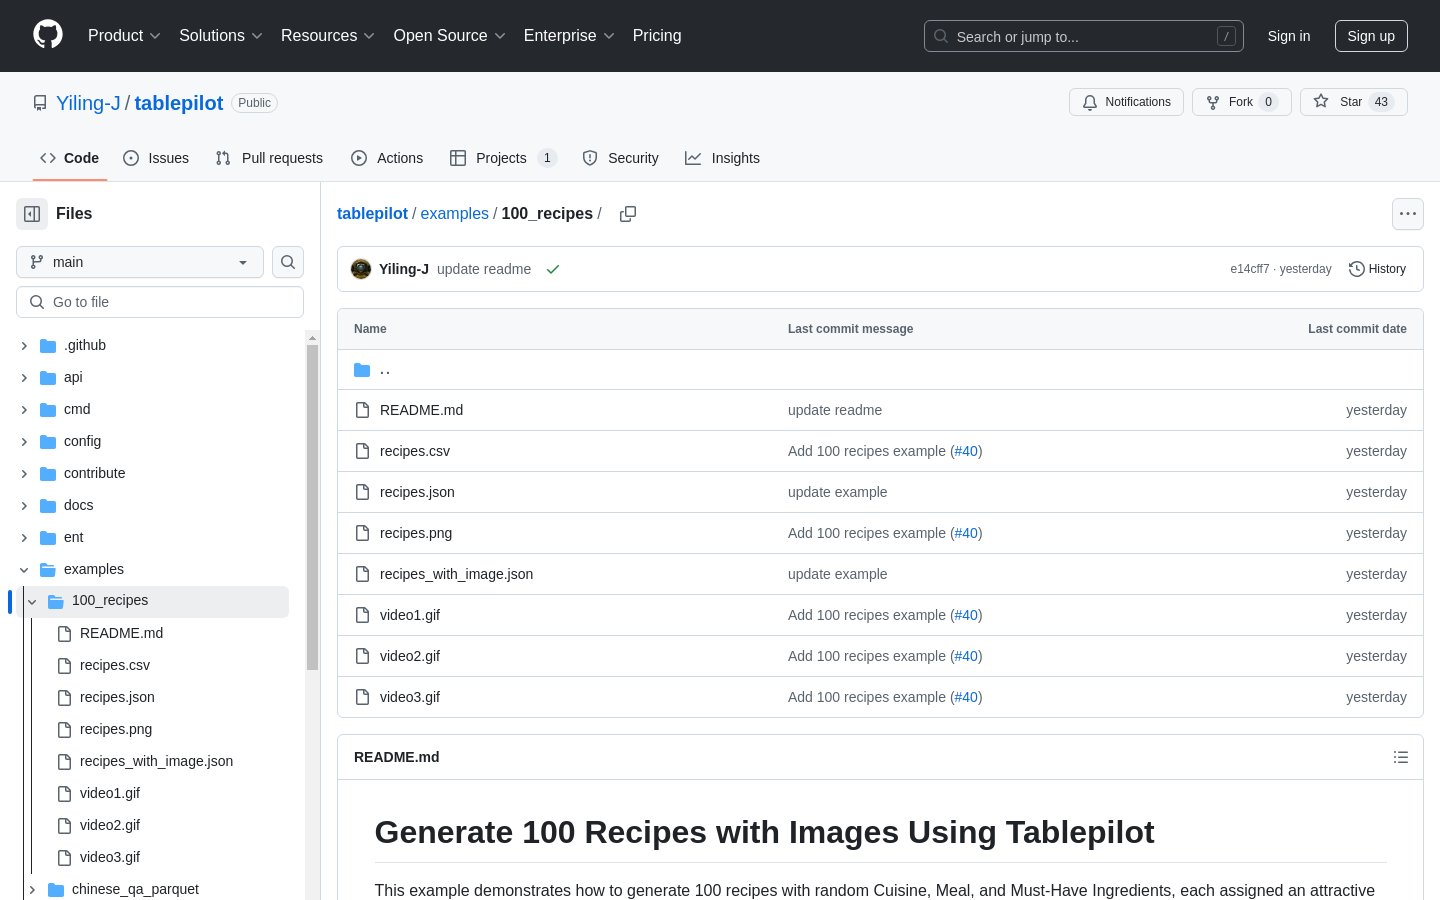Open recipes.json in the file table
Image resolution: width=1440 pixels, height=900 pixels.
tap(417, 492)
